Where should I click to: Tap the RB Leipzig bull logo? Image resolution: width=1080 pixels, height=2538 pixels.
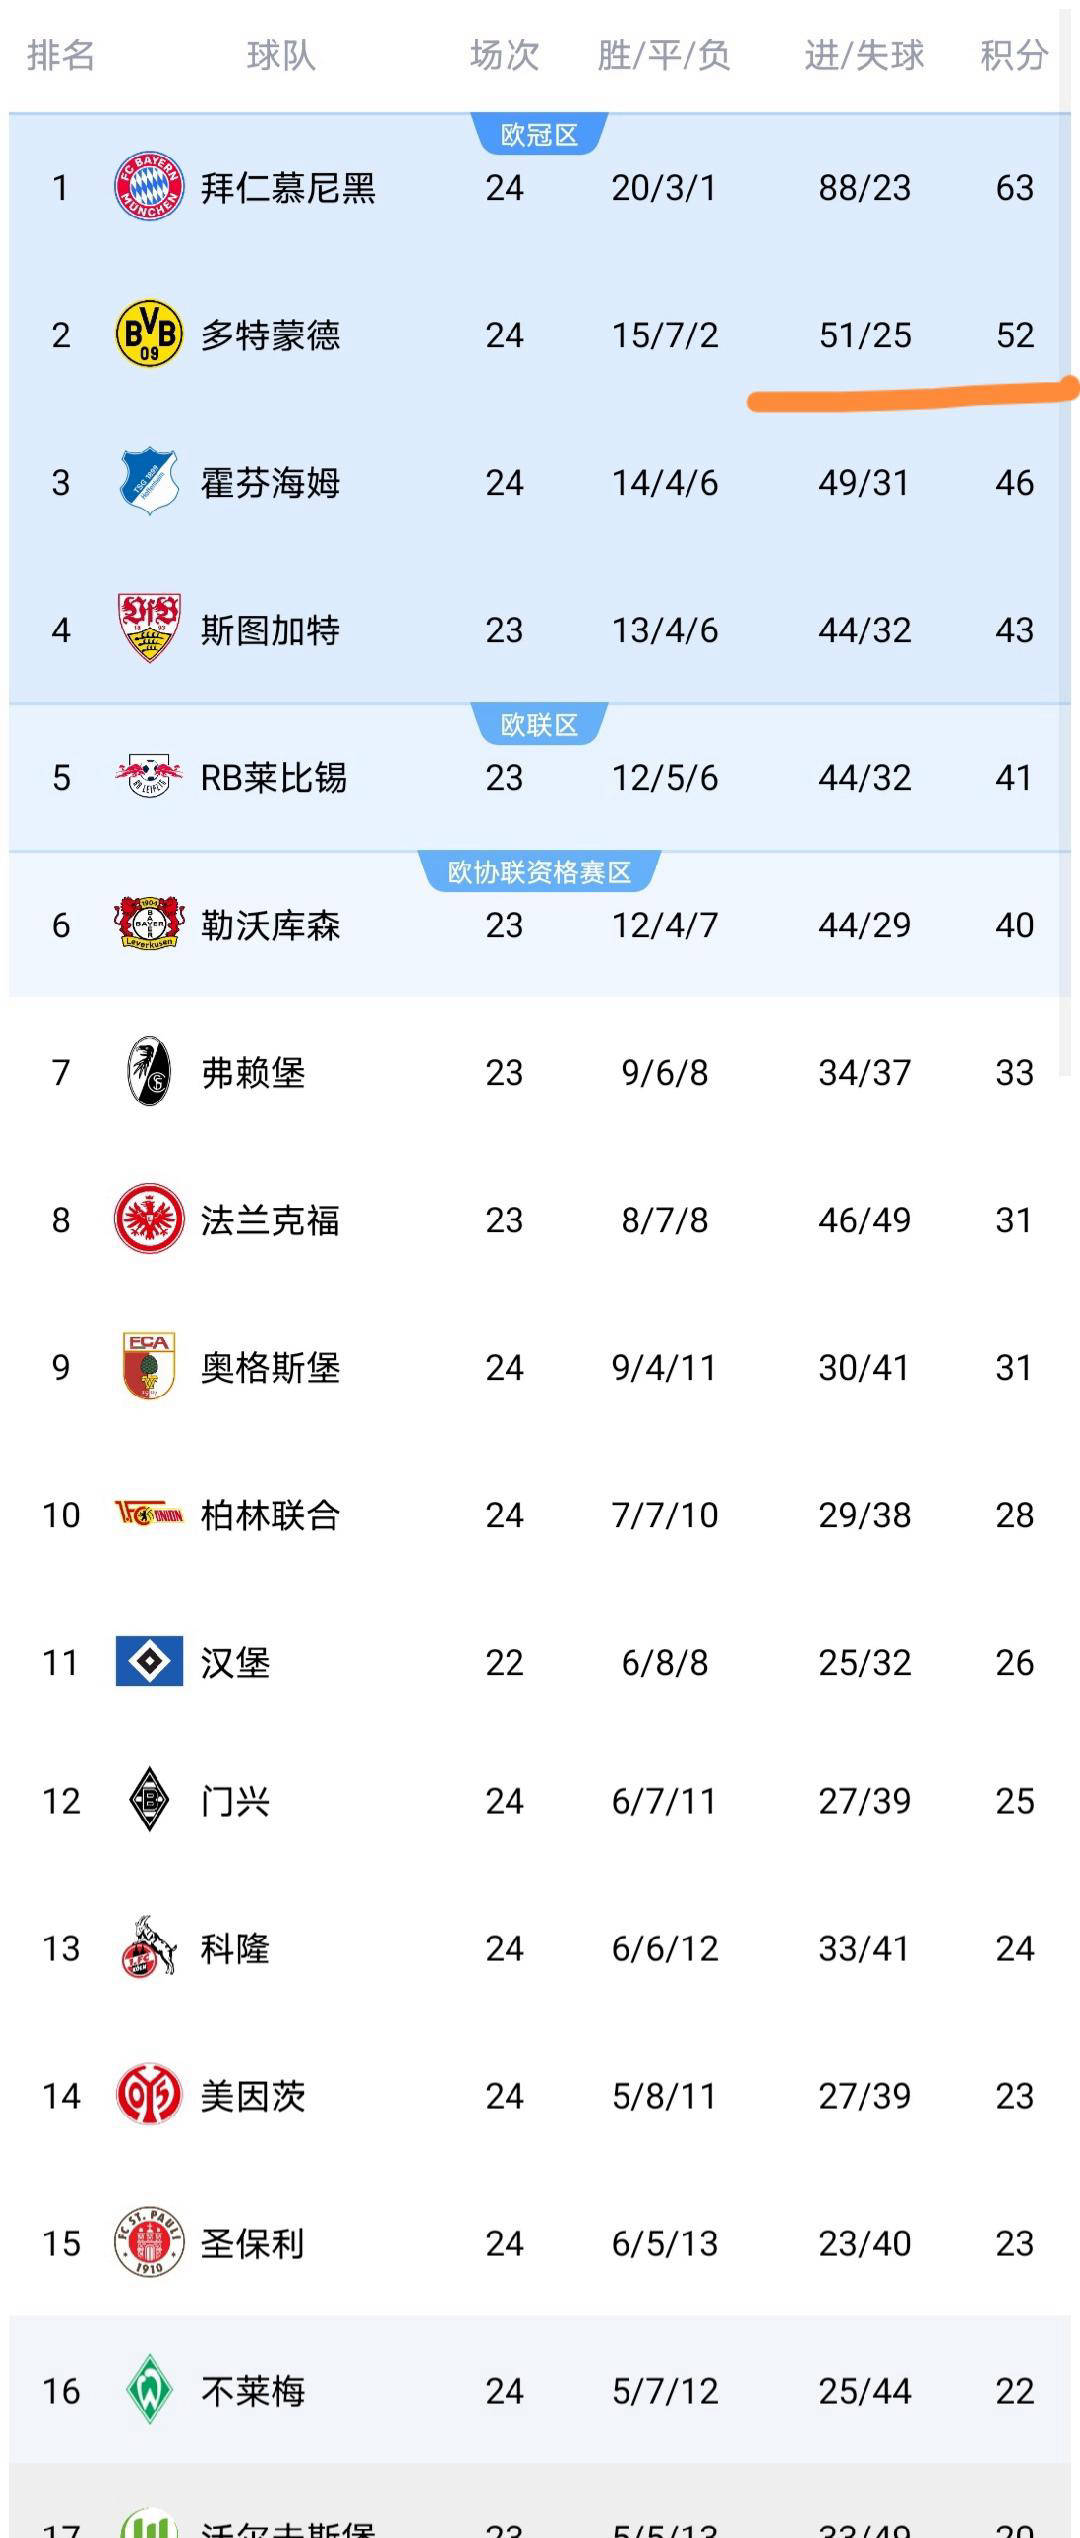point(149,777)
